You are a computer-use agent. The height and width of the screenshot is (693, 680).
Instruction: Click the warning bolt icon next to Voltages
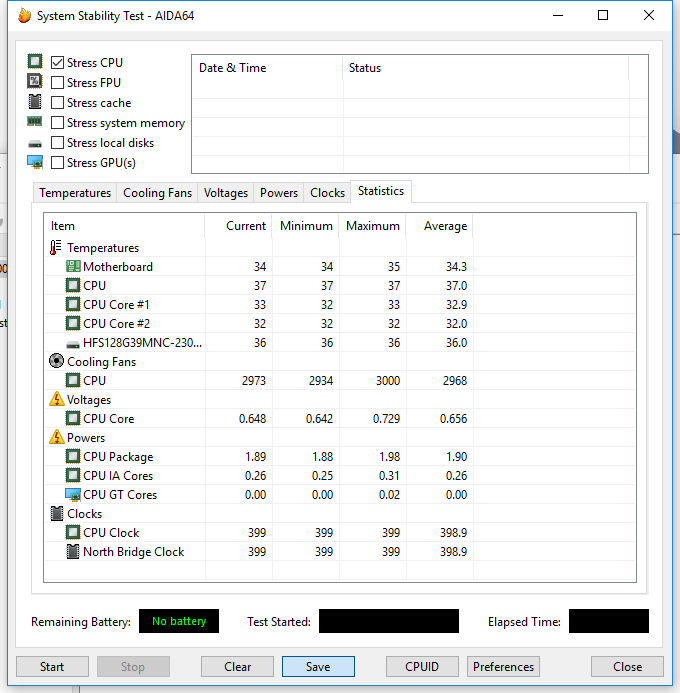click(57, 399)
